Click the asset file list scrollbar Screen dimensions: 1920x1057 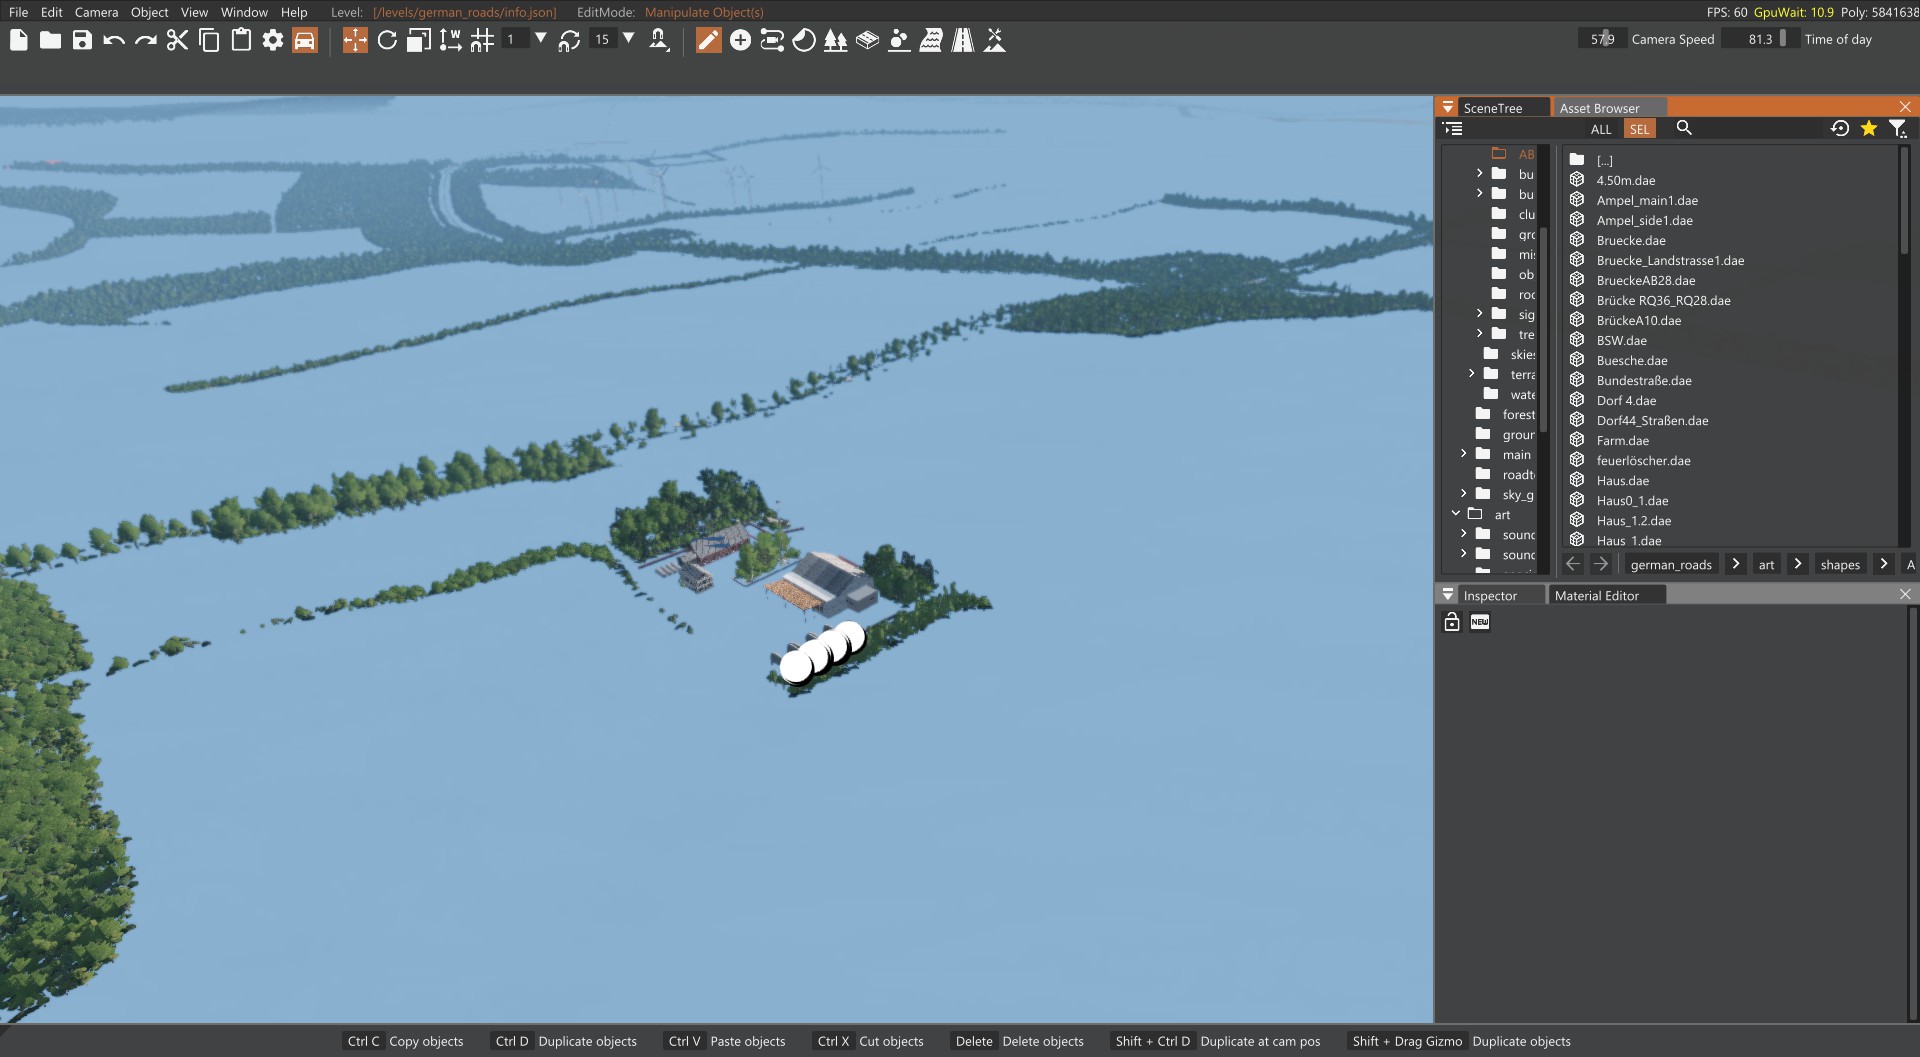pyautogui.click(x=1904, y=200)
